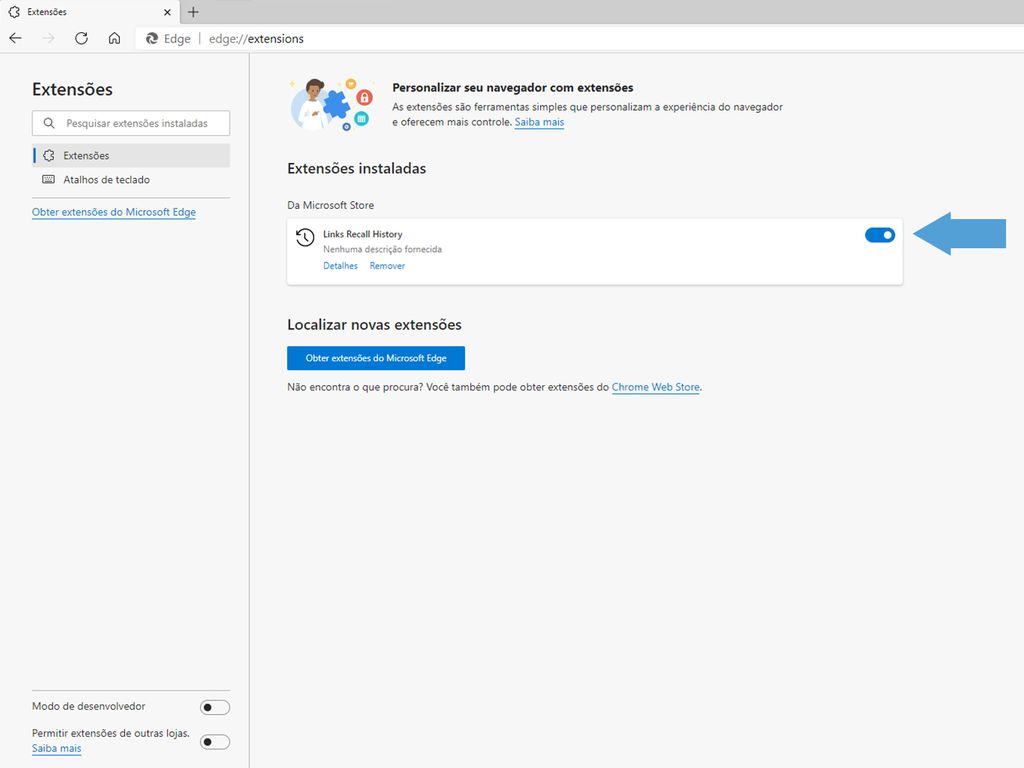The image size is (1024, 768).
Task: Reload the extensions page
Action: [81, 39]
